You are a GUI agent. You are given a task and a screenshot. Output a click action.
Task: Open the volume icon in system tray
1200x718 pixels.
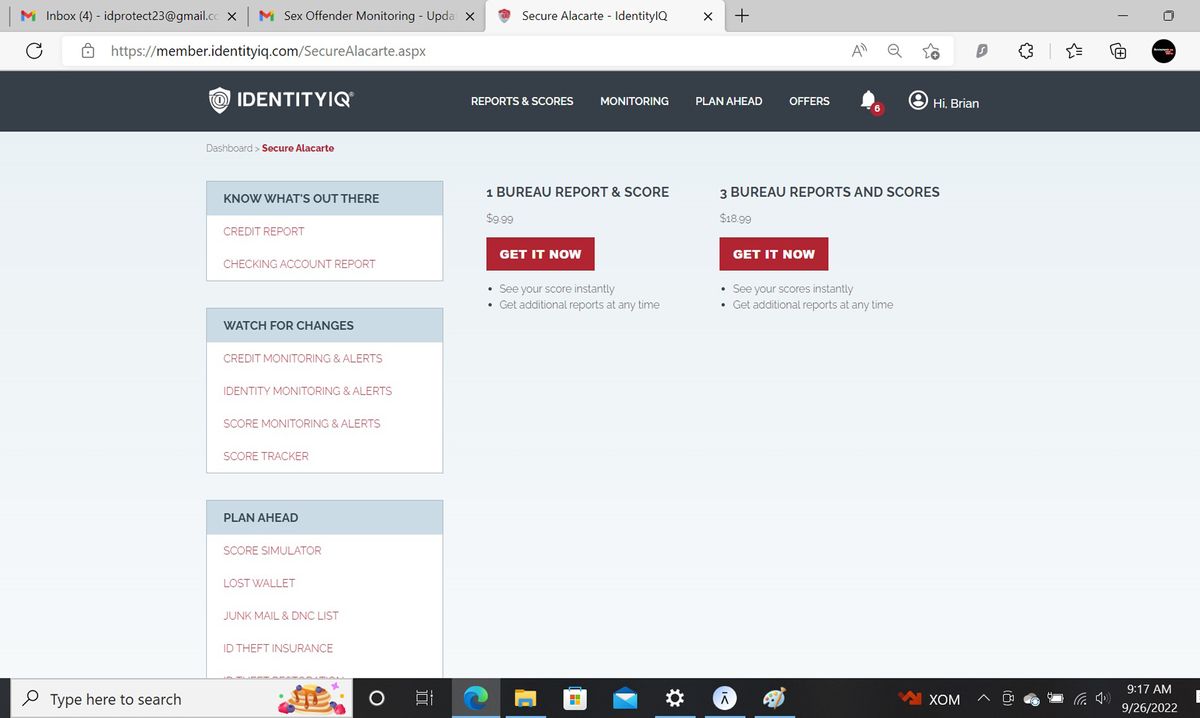tap(1102, 697)
